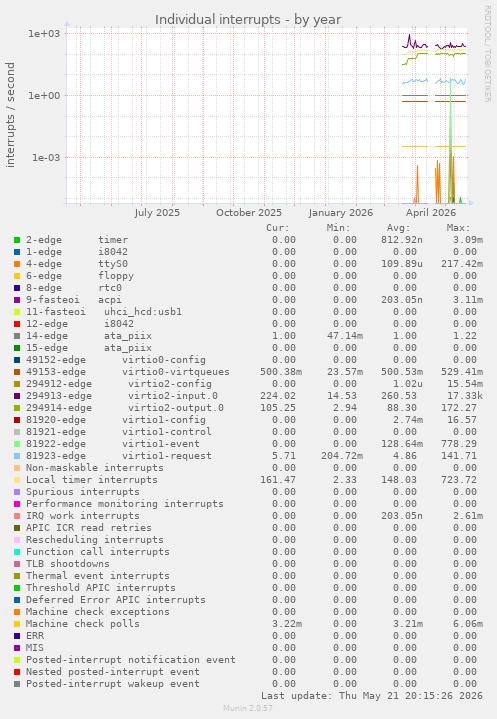Click the Rescheduling interrupts legend label
The width and height of the screenshot is (497, 719).
coord(94,540)
